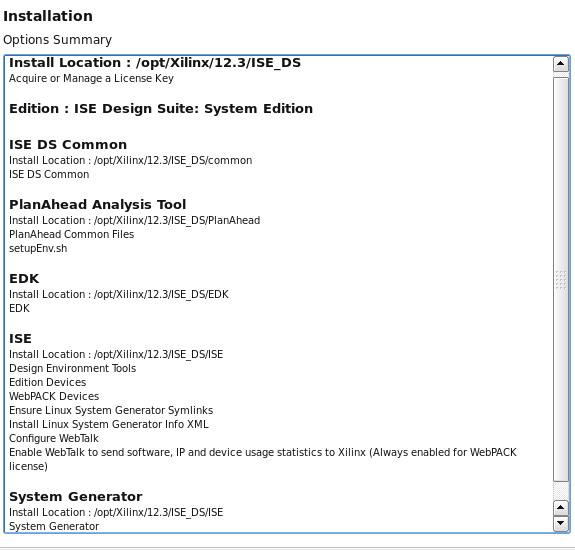Click the ISE_DS/ISE path under System Generator heading
The height and width of the screenshot is (550, 575).
[x=116, y=512]
